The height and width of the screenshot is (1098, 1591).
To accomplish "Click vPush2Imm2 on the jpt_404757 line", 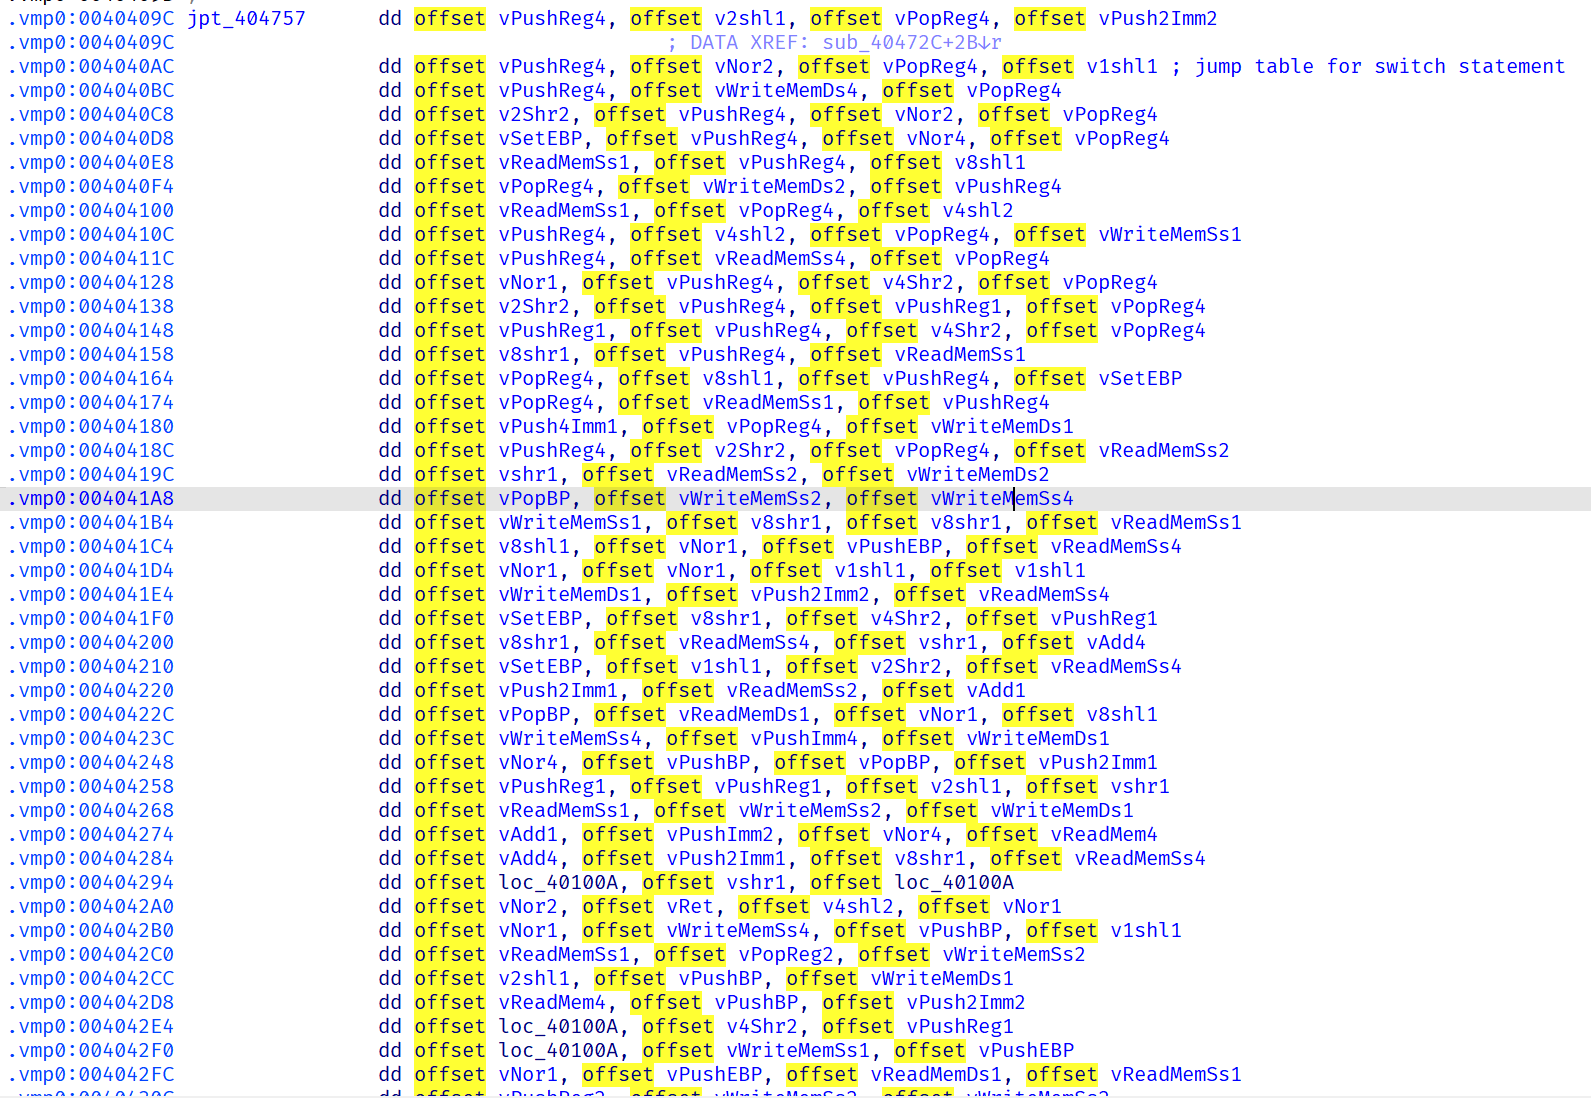I will coord(1158,18).
